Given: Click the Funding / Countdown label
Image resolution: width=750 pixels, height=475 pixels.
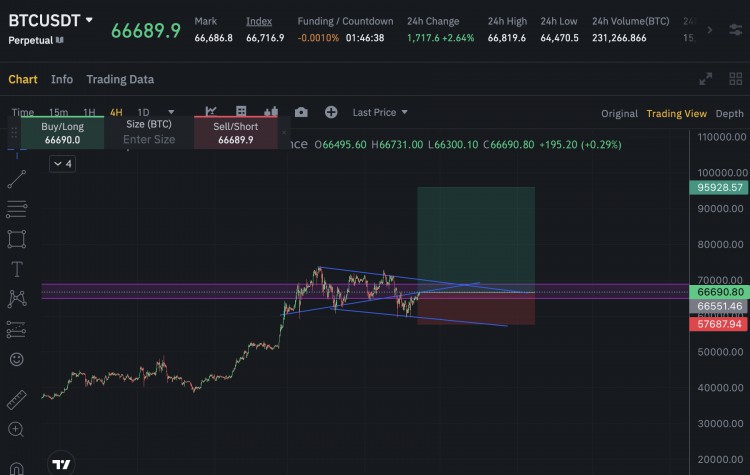Looking at the screenshot, I should pyautogui.click(x=345, y=21).
